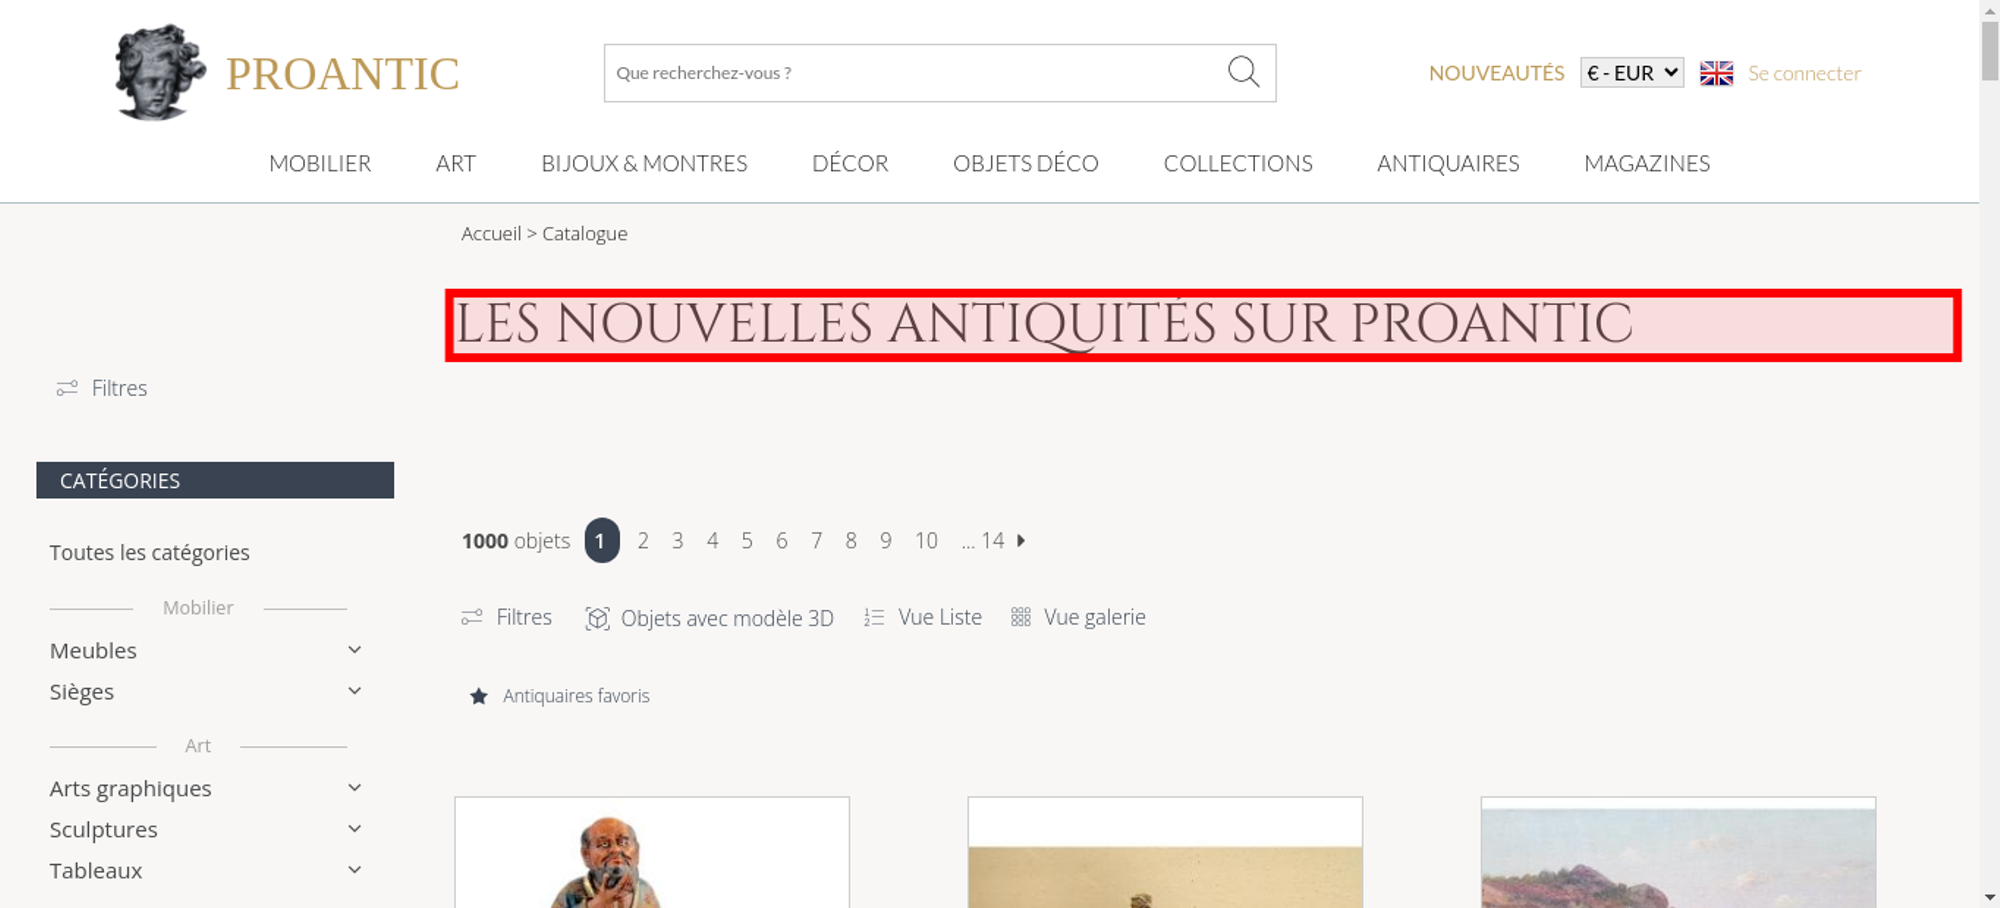Screen dimensions: 2000x908
Task: Click the Antiquaires favoris star icon
Action: pyautogui.click(x=479, y=696)
